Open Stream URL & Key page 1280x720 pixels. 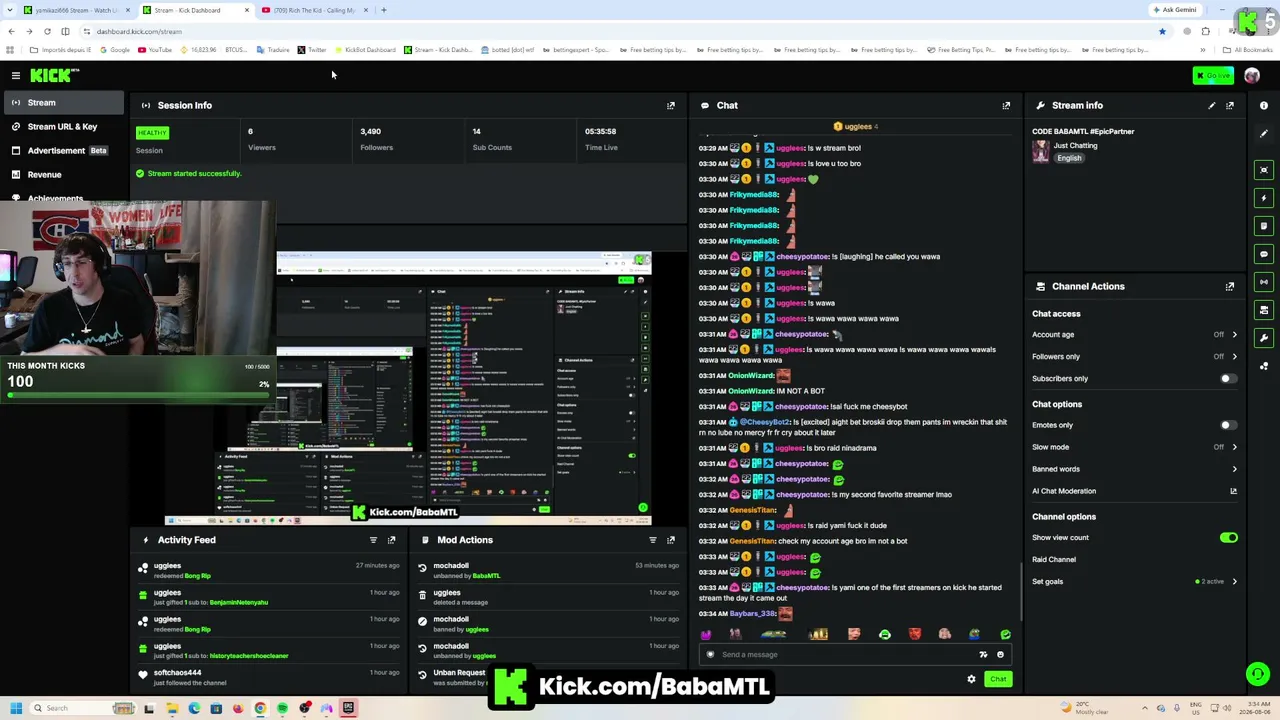[62, 127]
